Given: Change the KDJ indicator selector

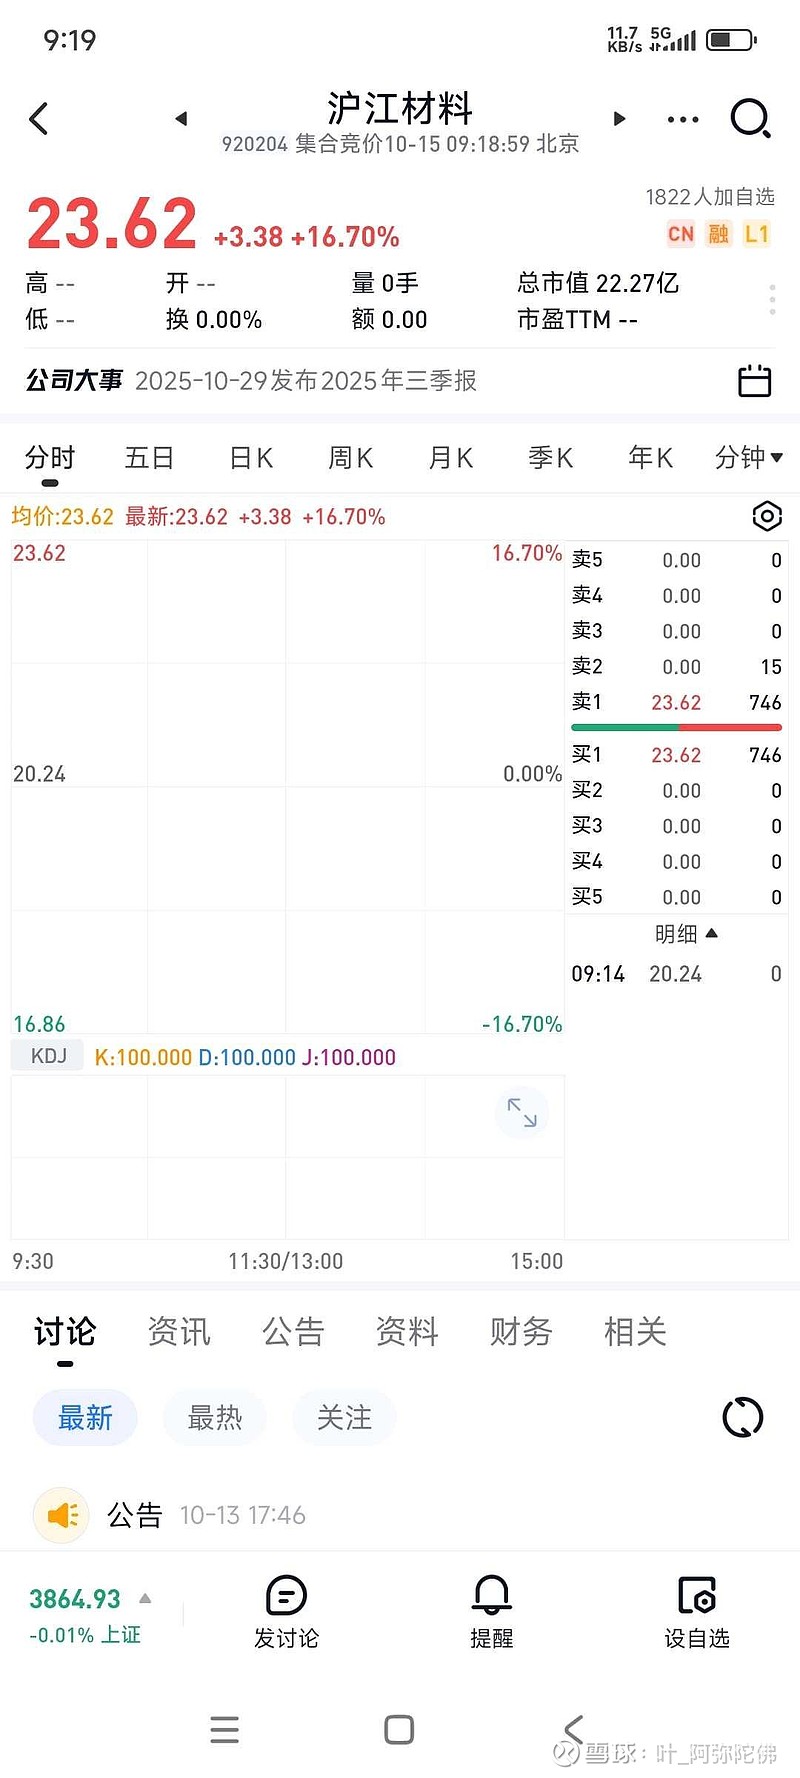Looking at the screenshot, I should (48, 1056).
